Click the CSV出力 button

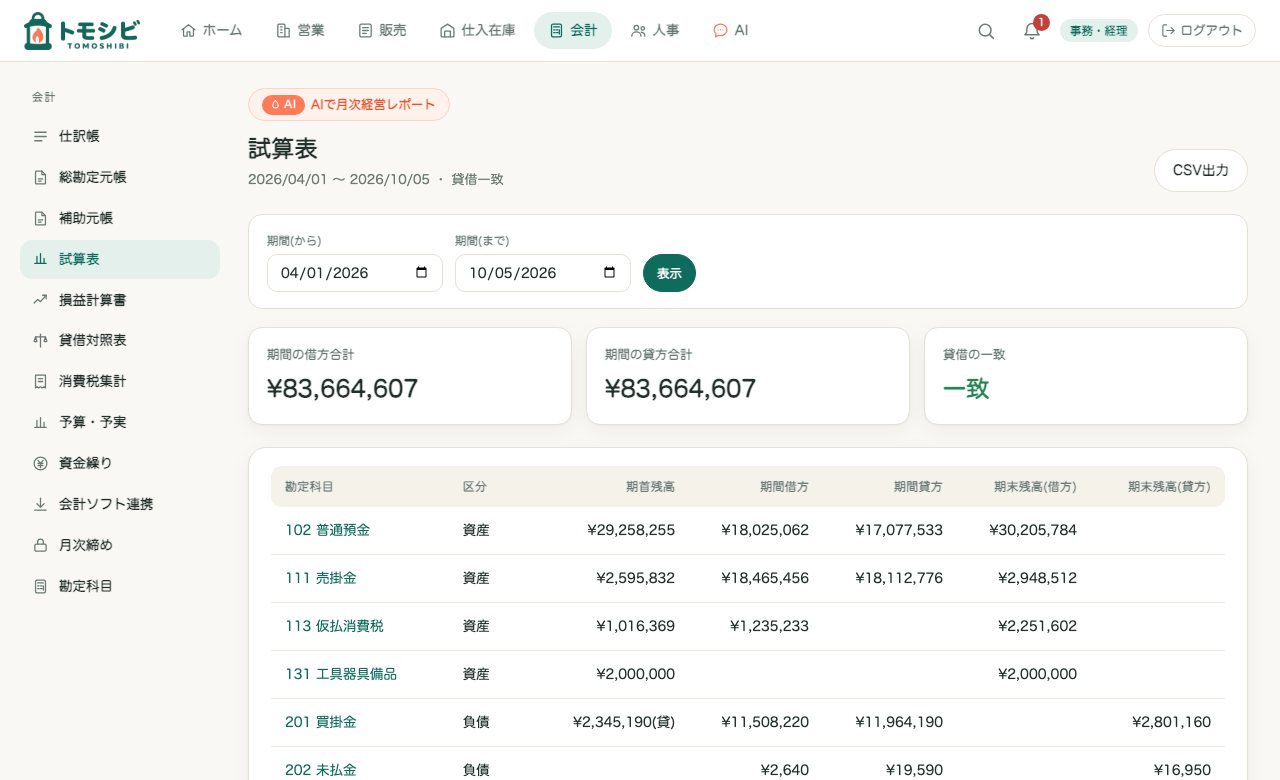(x=1201, y=170)
